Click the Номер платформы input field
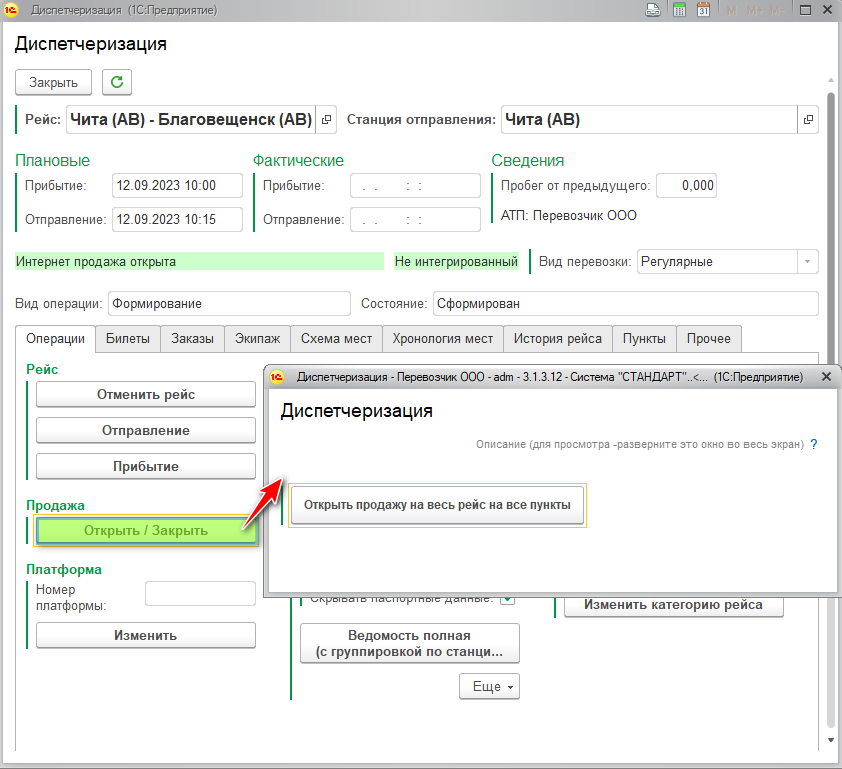The height and width of the screenshot is (769, 842). pos(200,594)
